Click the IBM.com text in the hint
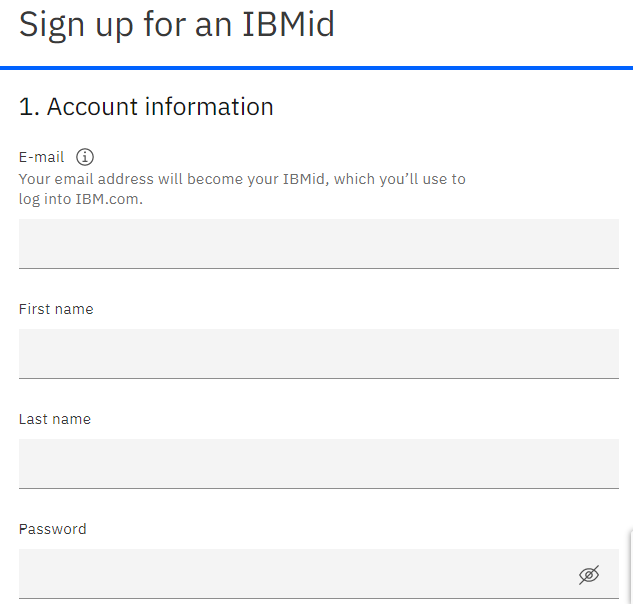Screen dimensions: 633x604 click(x=109, y=199)
